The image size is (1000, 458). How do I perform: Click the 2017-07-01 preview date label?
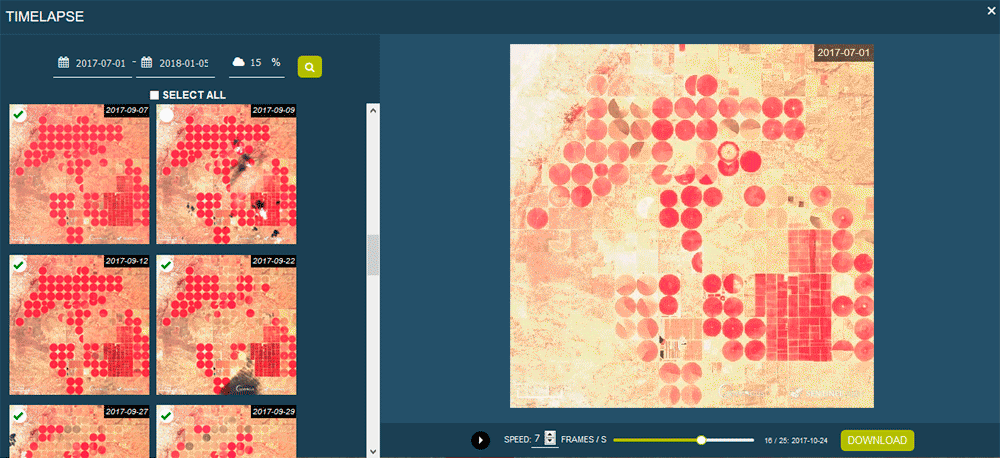click(843, 52)
